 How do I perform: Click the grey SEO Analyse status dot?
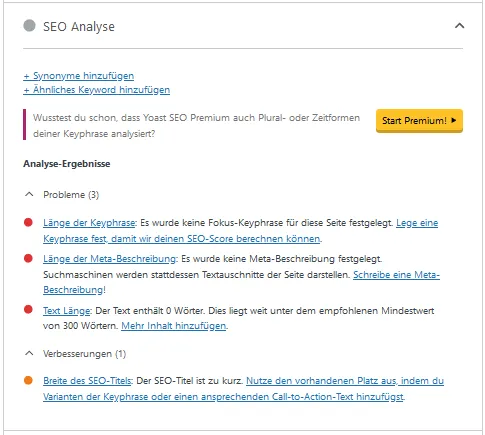[29, 26]
